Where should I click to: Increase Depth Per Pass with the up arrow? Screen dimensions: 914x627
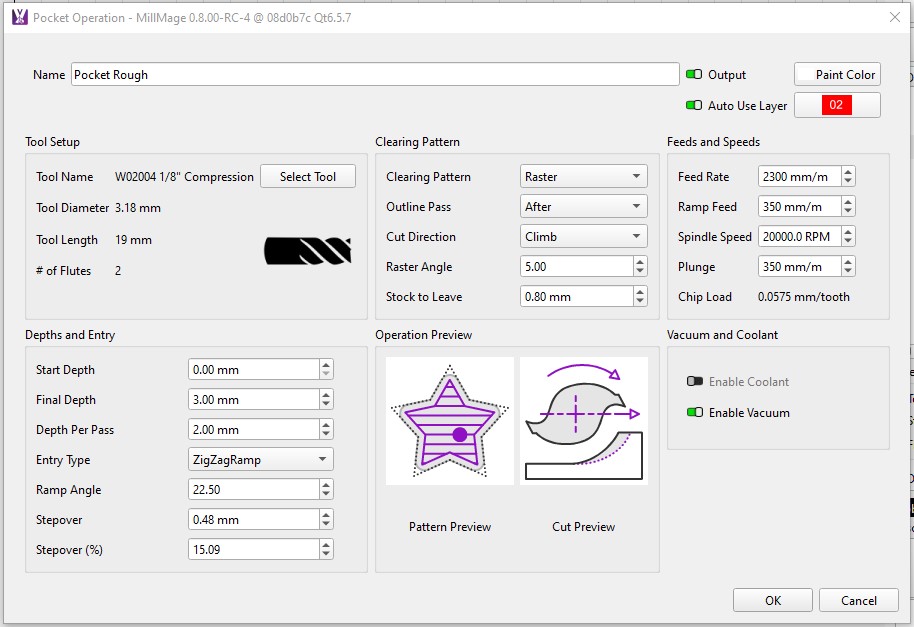pyautogui.click(x=326, y=425)
